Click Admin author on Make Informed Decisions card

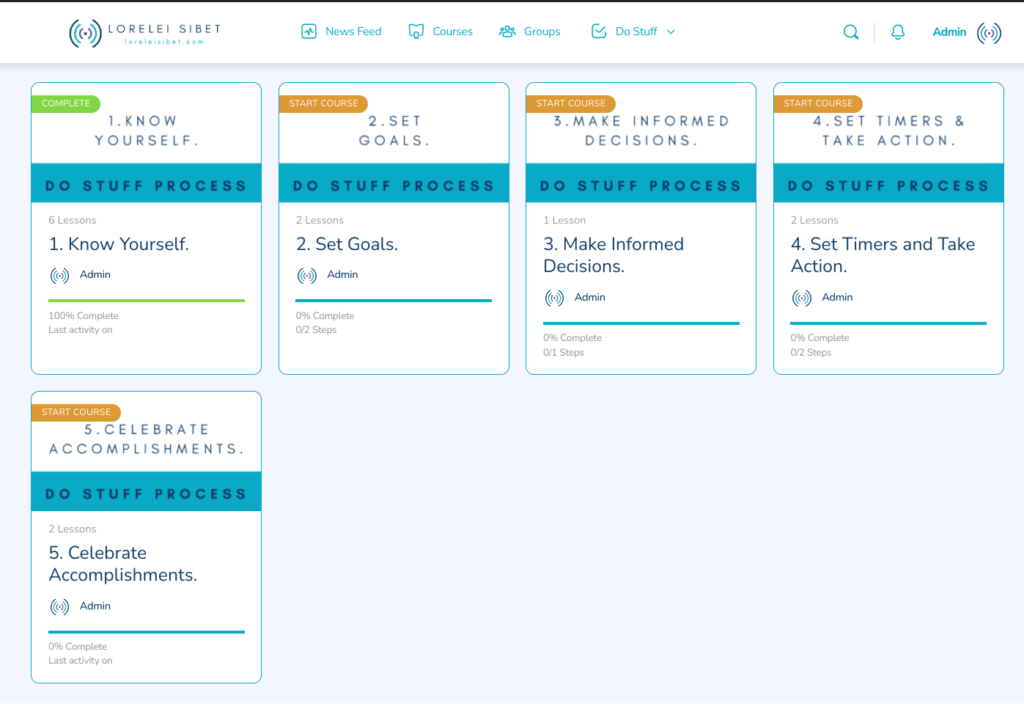pyautogui.click(x=590, y=297)
